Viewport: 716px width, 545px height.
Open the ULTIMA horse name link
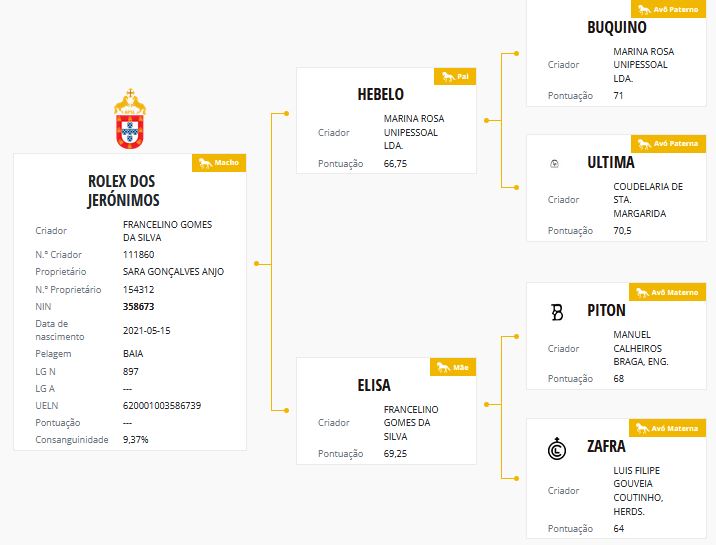pos(611,162)
